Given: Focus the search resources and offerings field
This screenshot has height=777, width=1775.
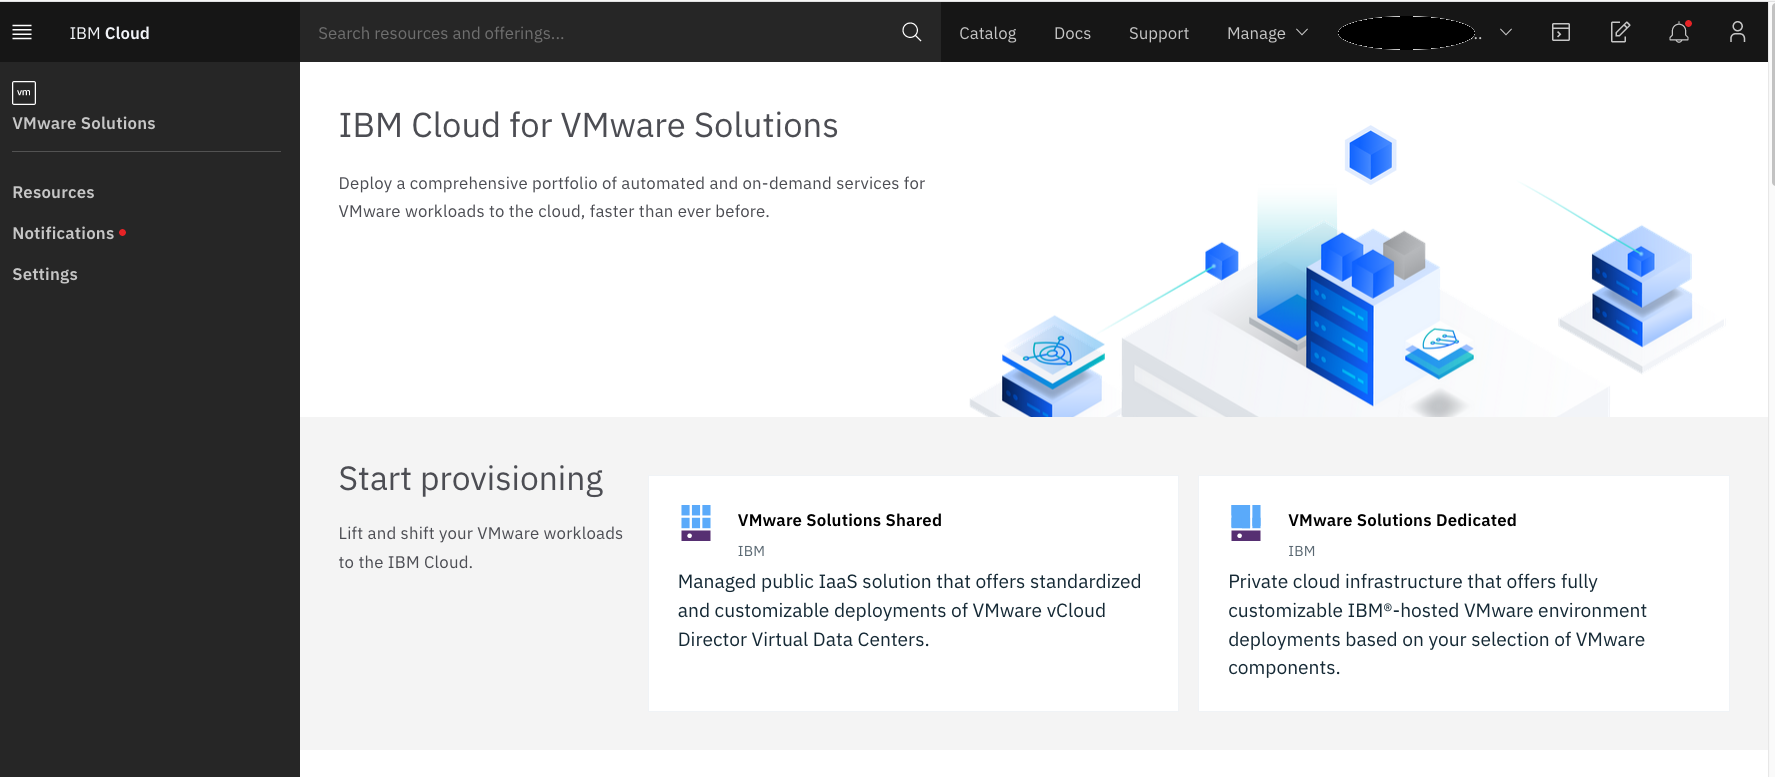Looking at the screenshot, I should 600,33.
